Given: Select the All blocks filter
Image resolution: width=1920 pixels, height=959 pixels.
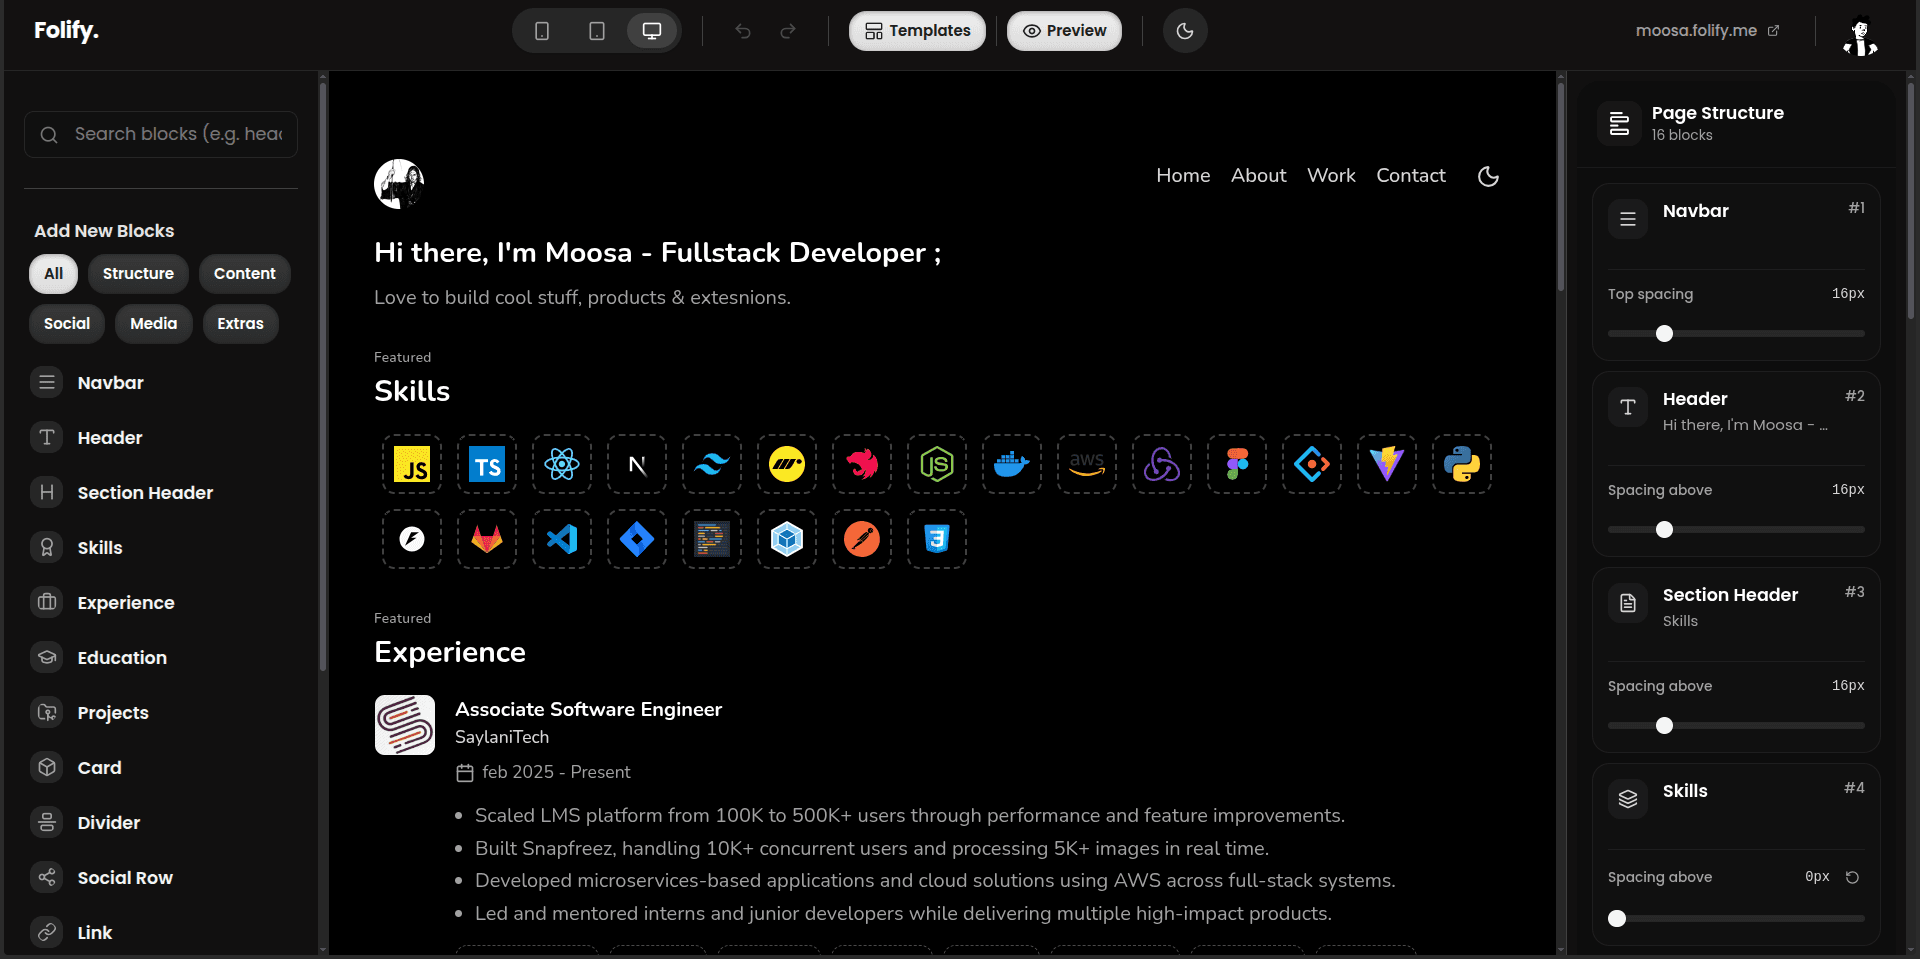Looking at the screenshot, I should pos(53,274).
